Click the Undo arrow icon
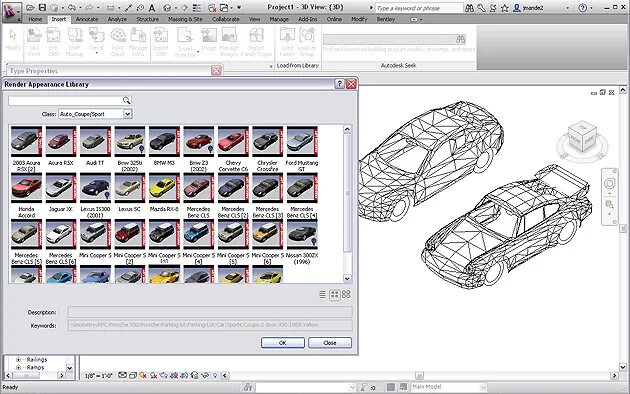Viewport: 630px width, 394px height. 72,8
